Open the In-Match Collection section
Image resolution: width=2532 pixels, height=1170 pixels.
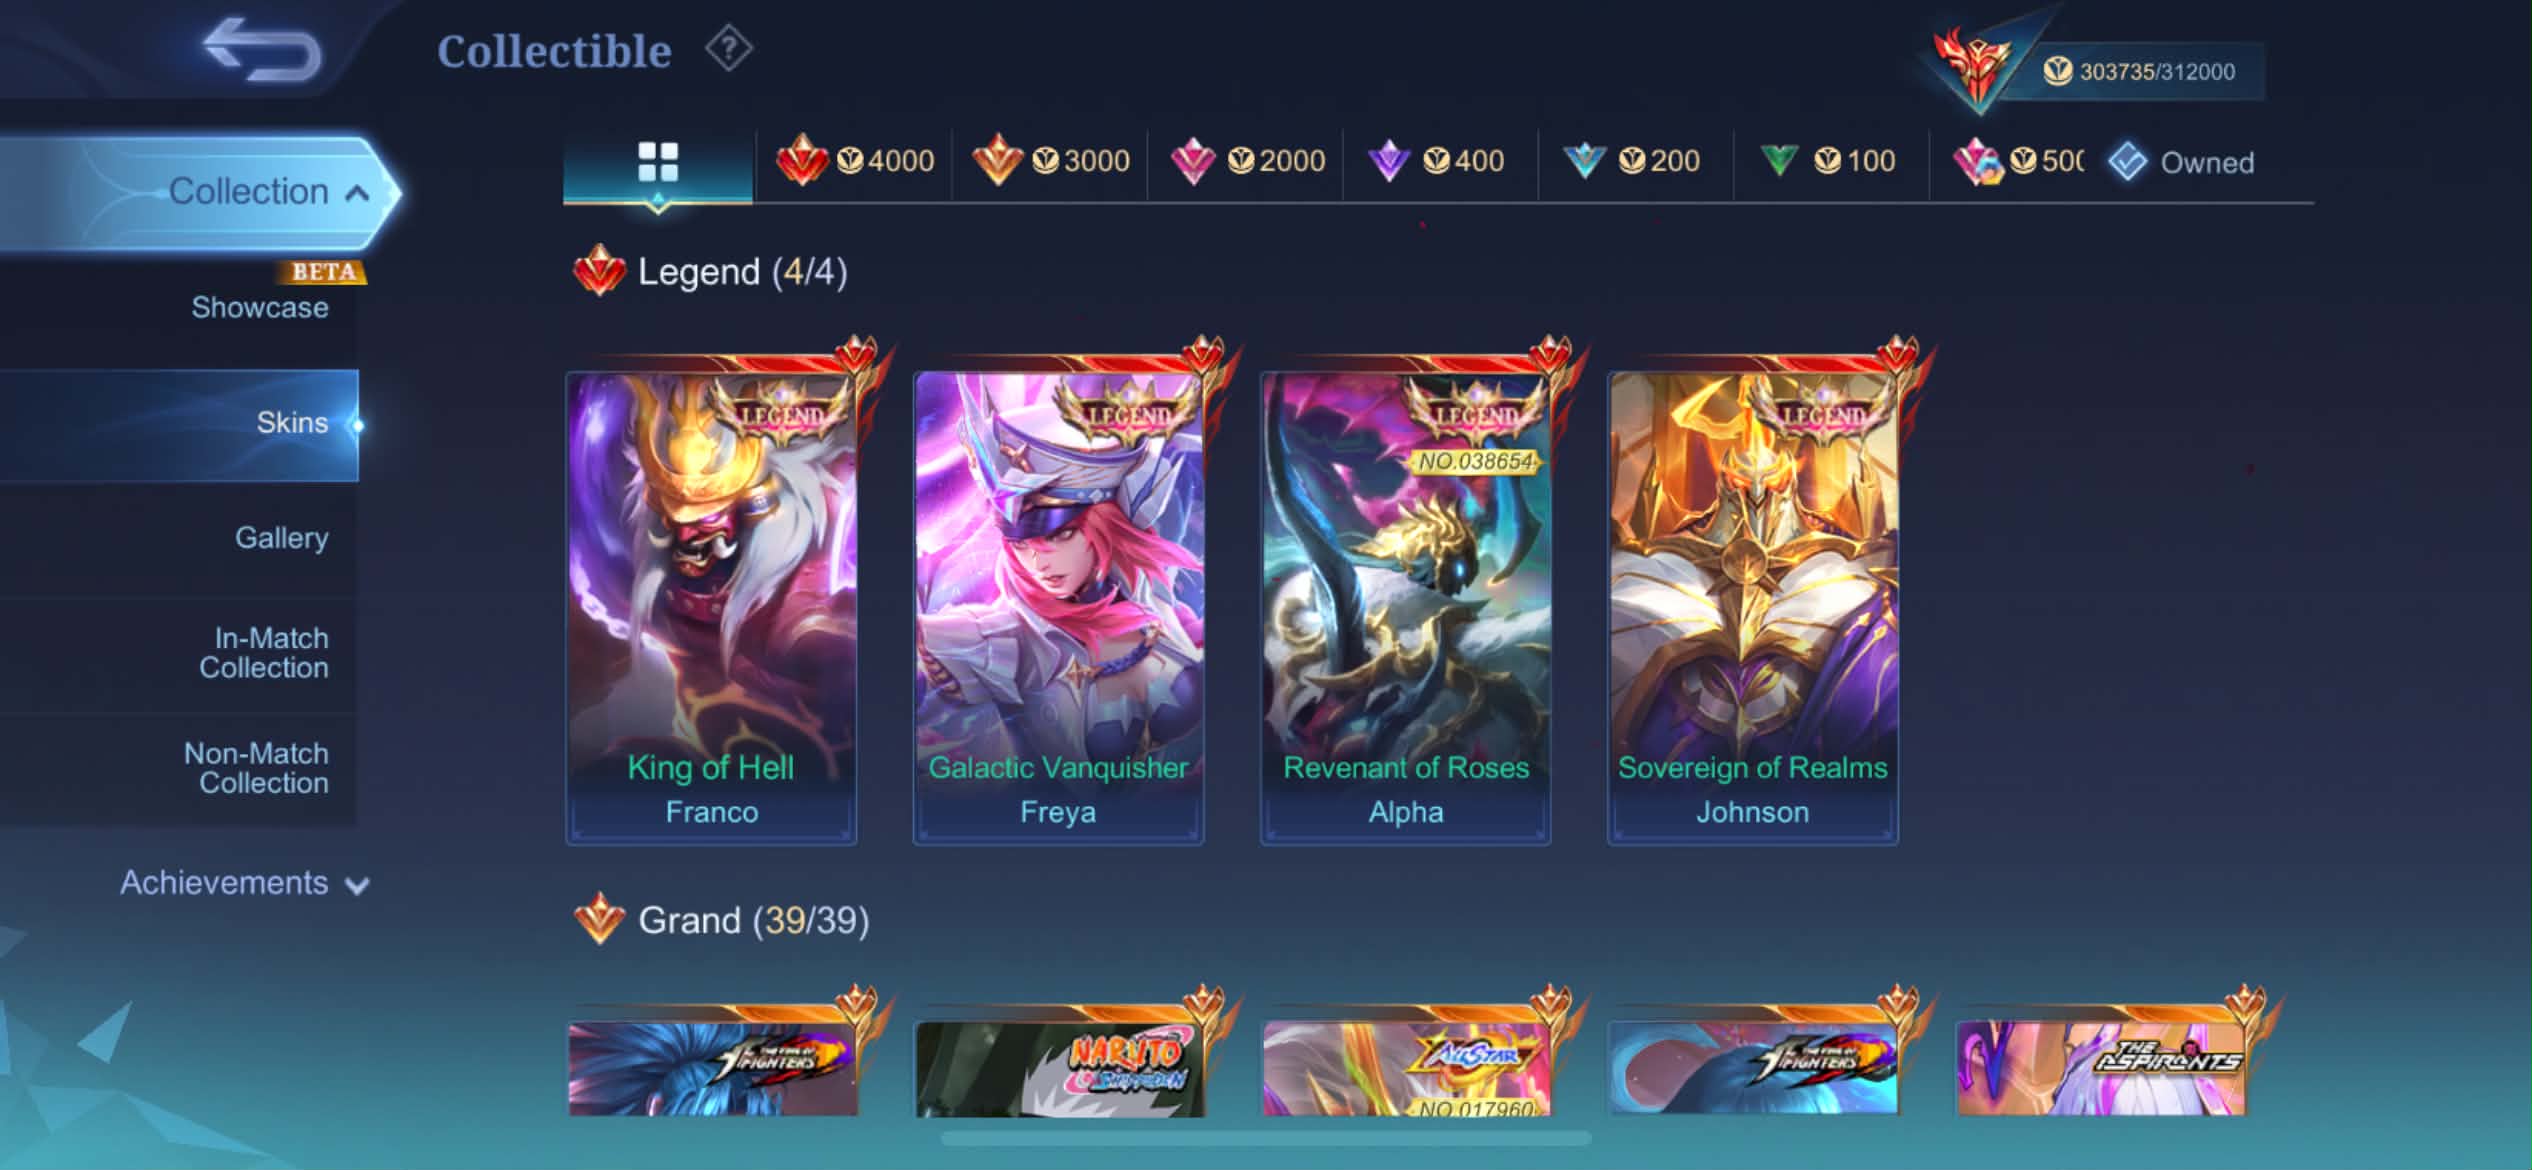(264, 653)
